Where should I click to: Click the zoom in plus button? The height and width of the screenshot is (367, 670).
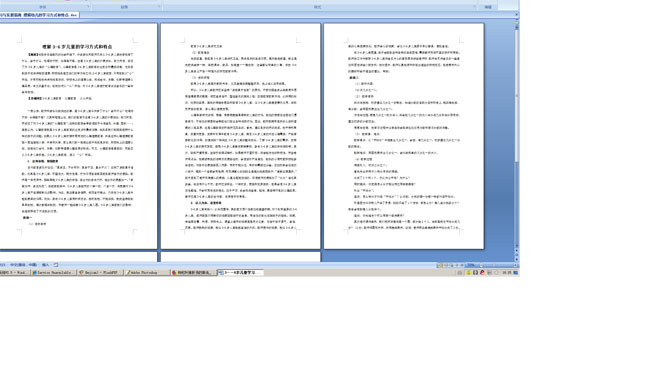[515, 265]
